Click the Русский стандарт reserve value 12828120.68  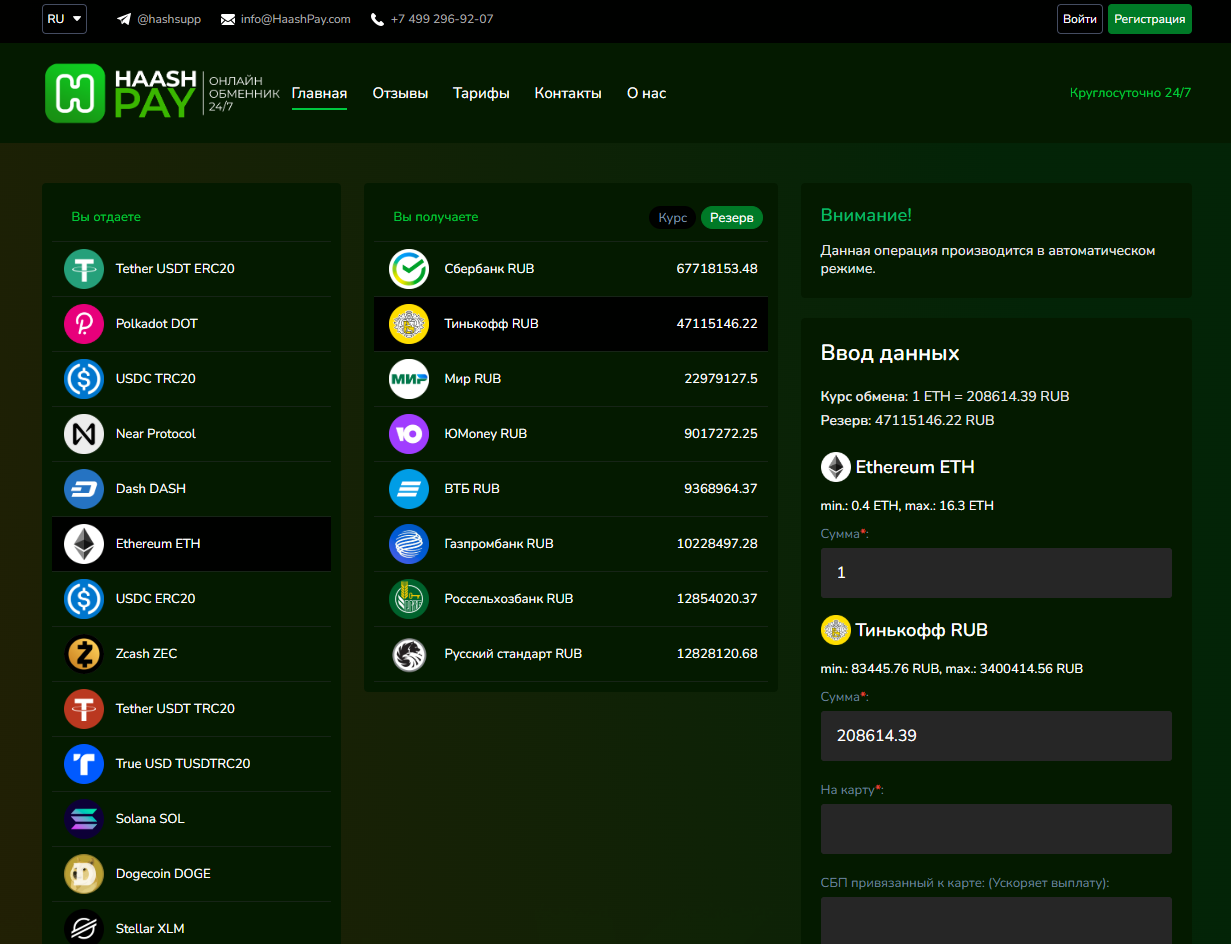717,654
